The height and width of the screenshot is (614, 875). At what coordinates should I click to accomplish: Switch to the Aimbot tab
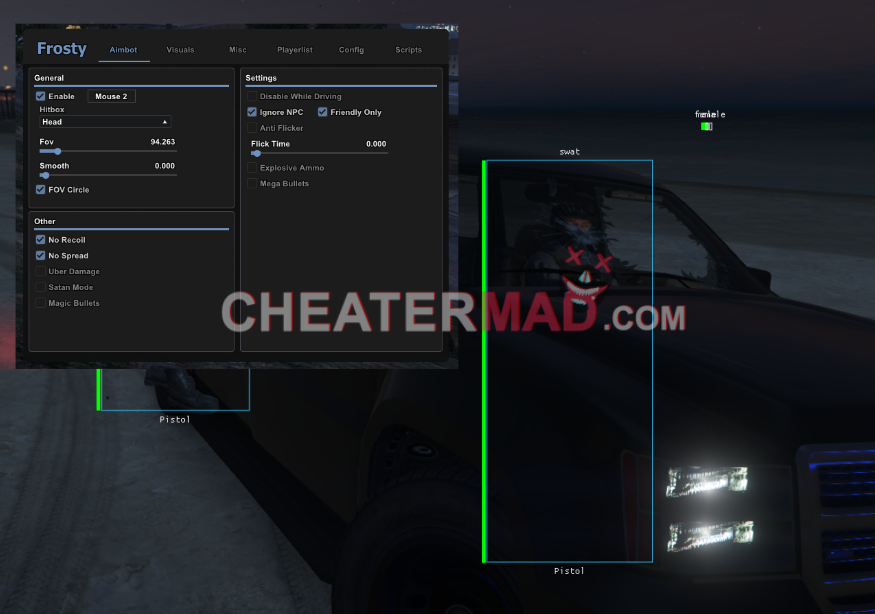coord(123,50)
